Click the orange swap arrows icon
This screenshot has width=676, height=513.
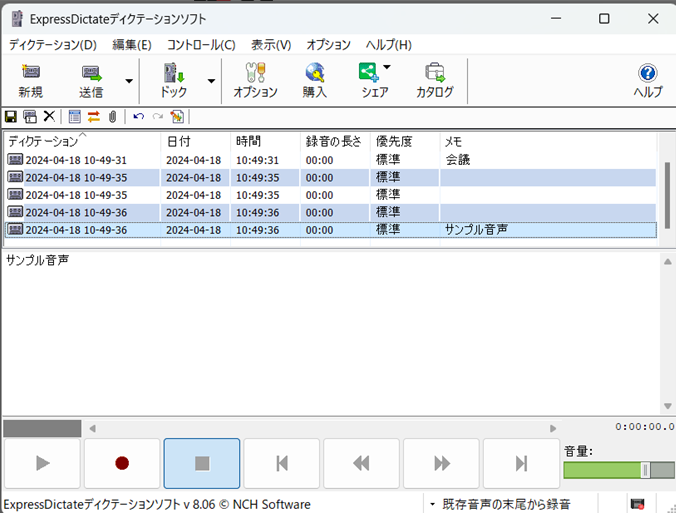click(x=94, y=116)
